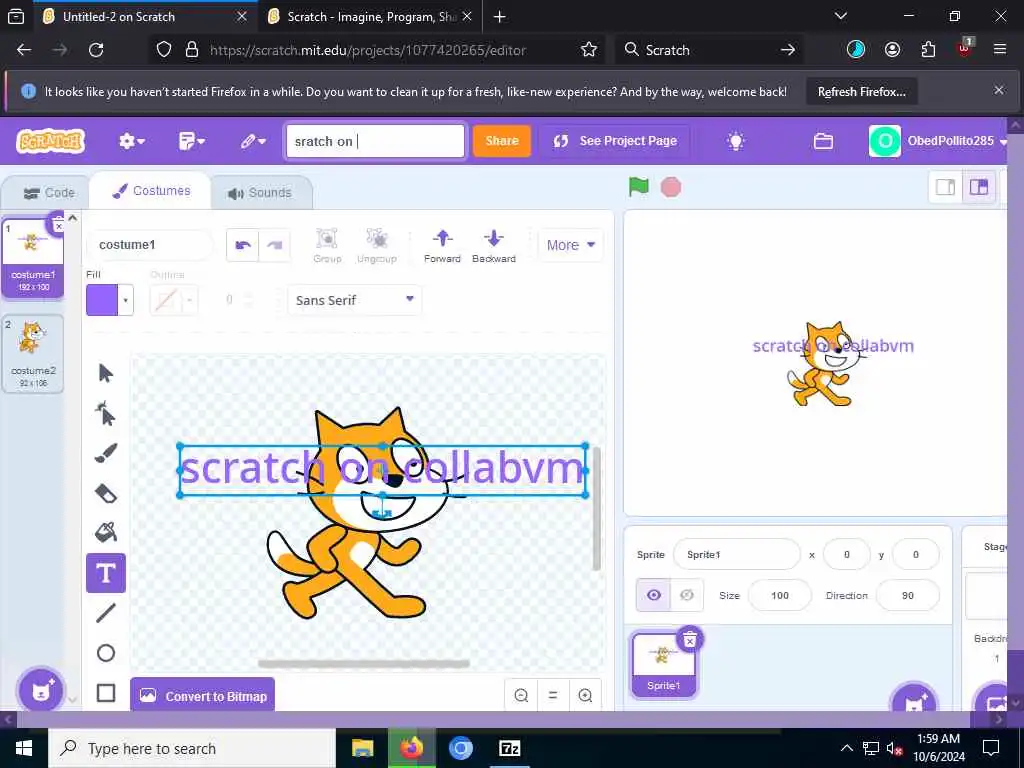Image resolution: width=1024 pixels, height=768 pixels.
Task: Click the Scratch logo
Action: [51, 140]
